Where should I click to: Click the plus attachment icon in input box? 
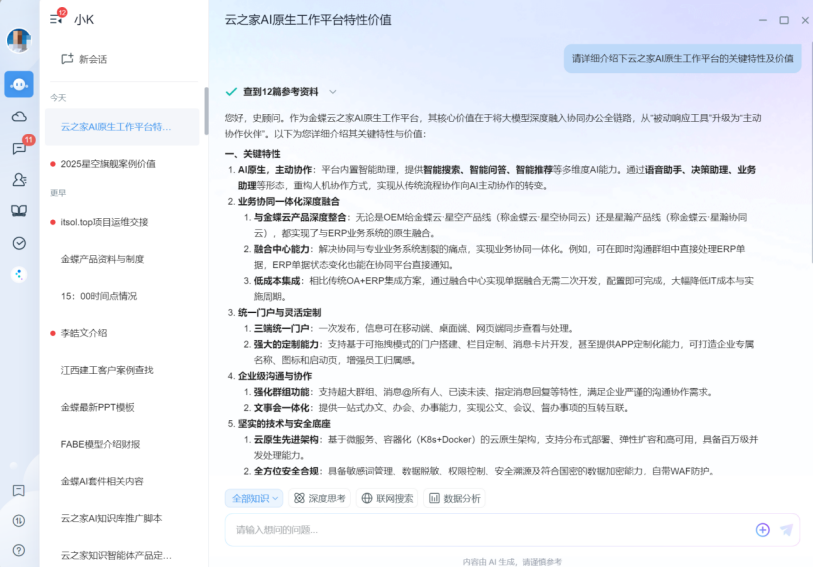[762, 530]
